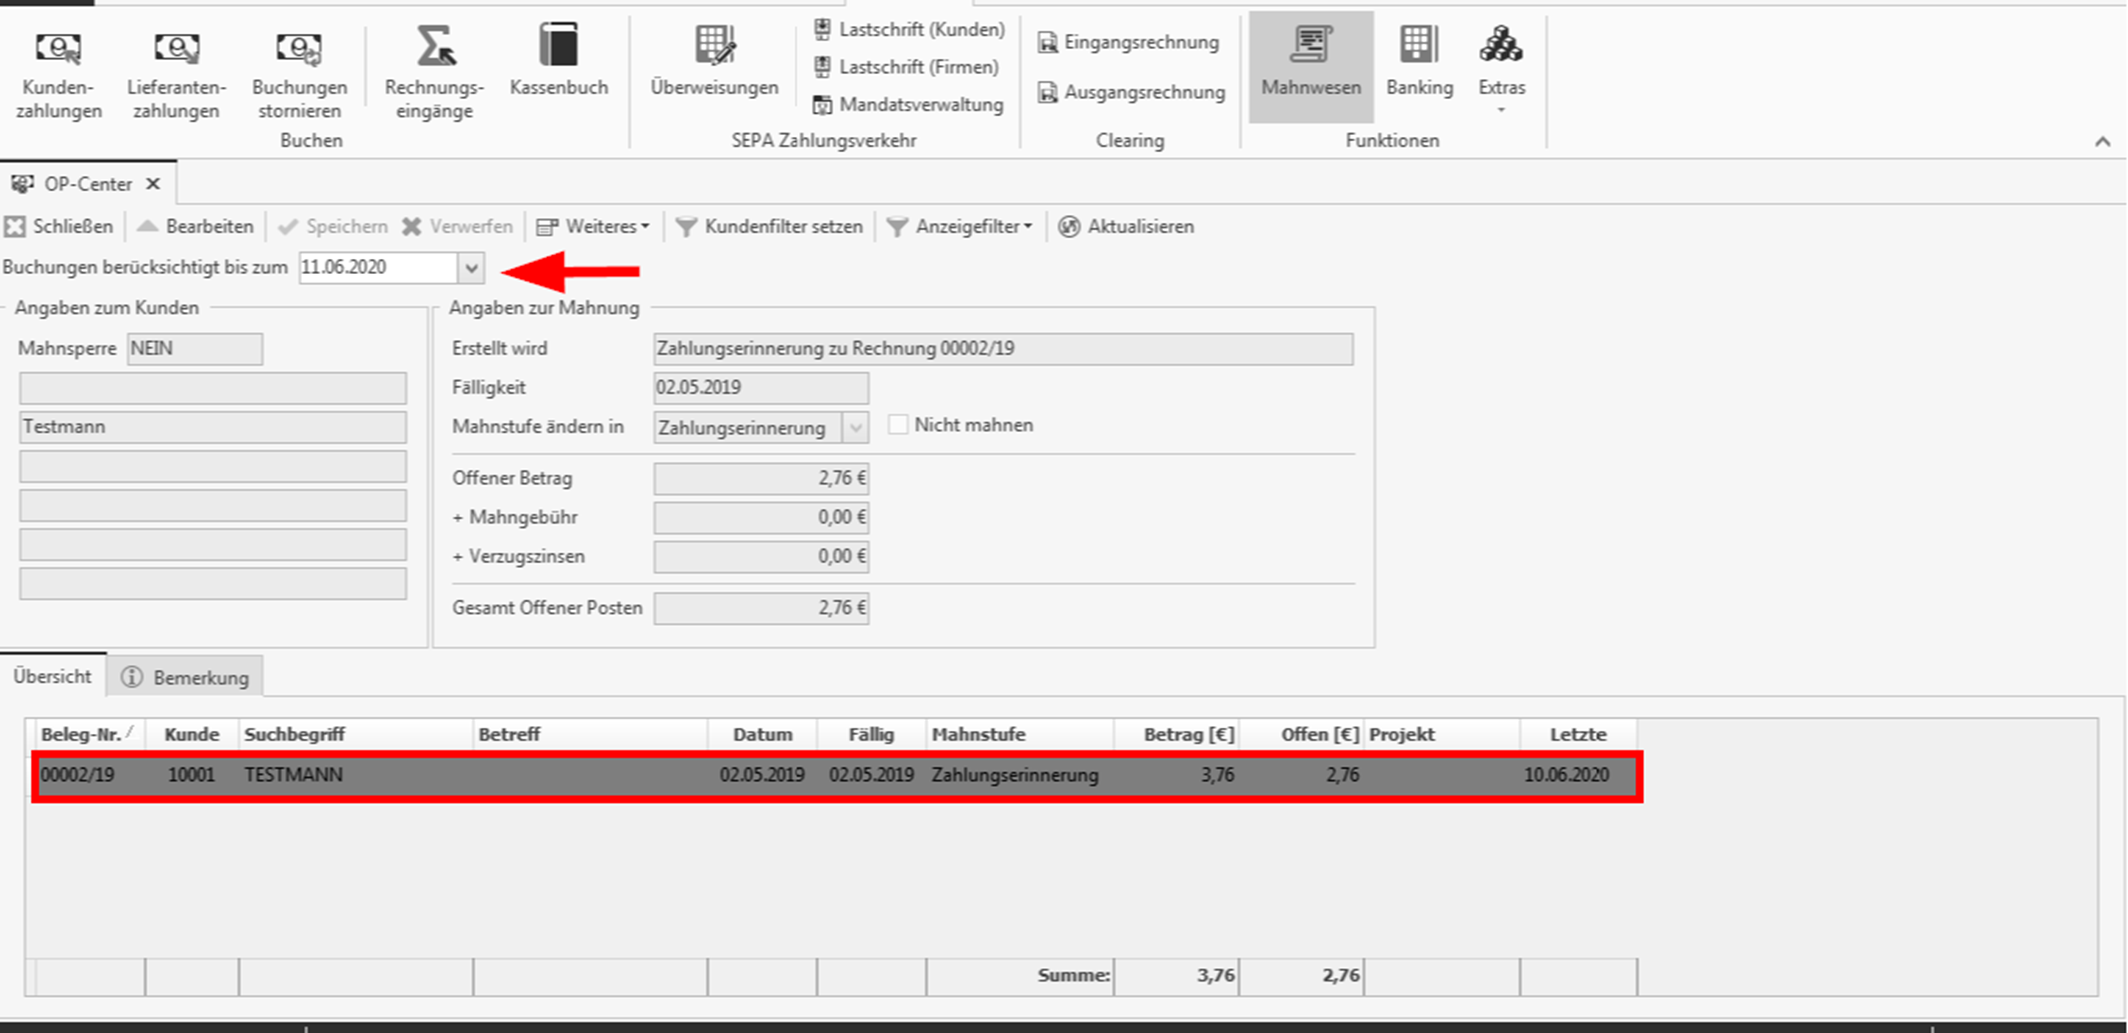Expand the Mahnstufe ändern in dropdown
The image size is (2128, 1033).
[x=855, y=428]
